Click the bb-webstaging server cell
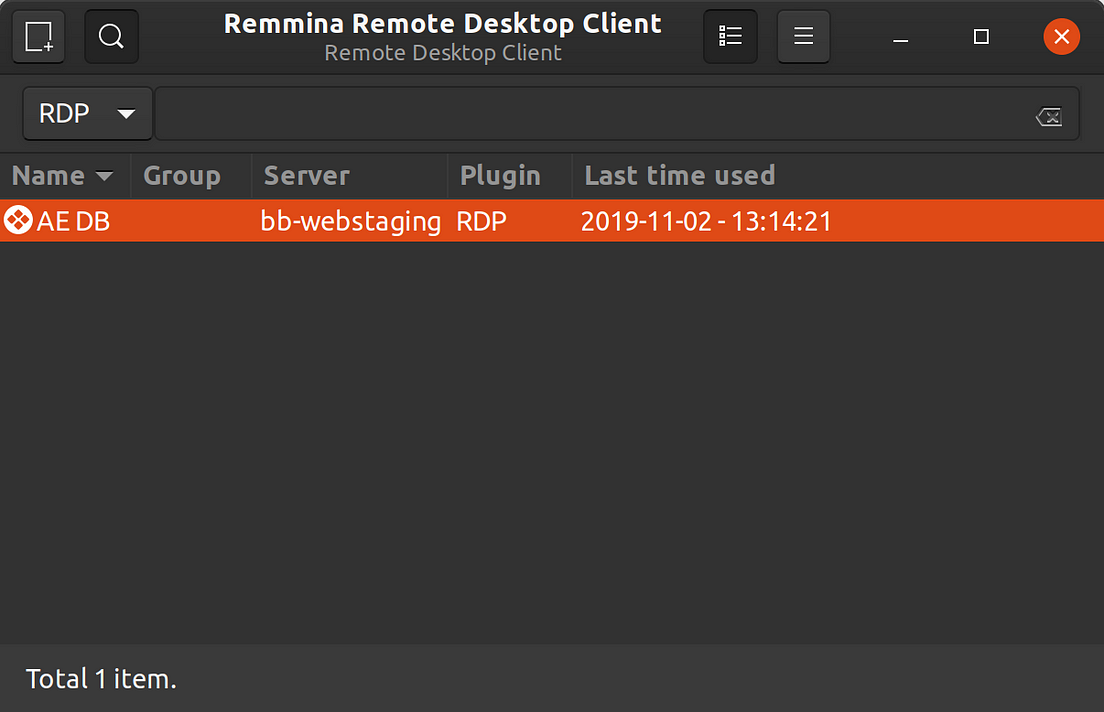1104x712 pixels. (351, 222)
